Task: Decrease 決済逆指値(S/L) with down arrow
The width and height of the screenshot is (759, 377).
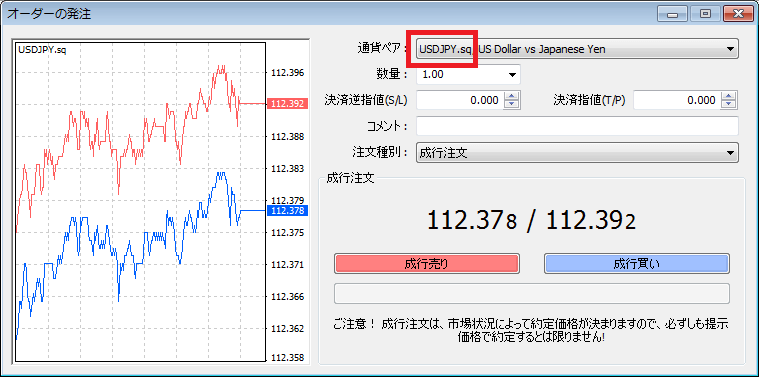Action: pos(512,105)
